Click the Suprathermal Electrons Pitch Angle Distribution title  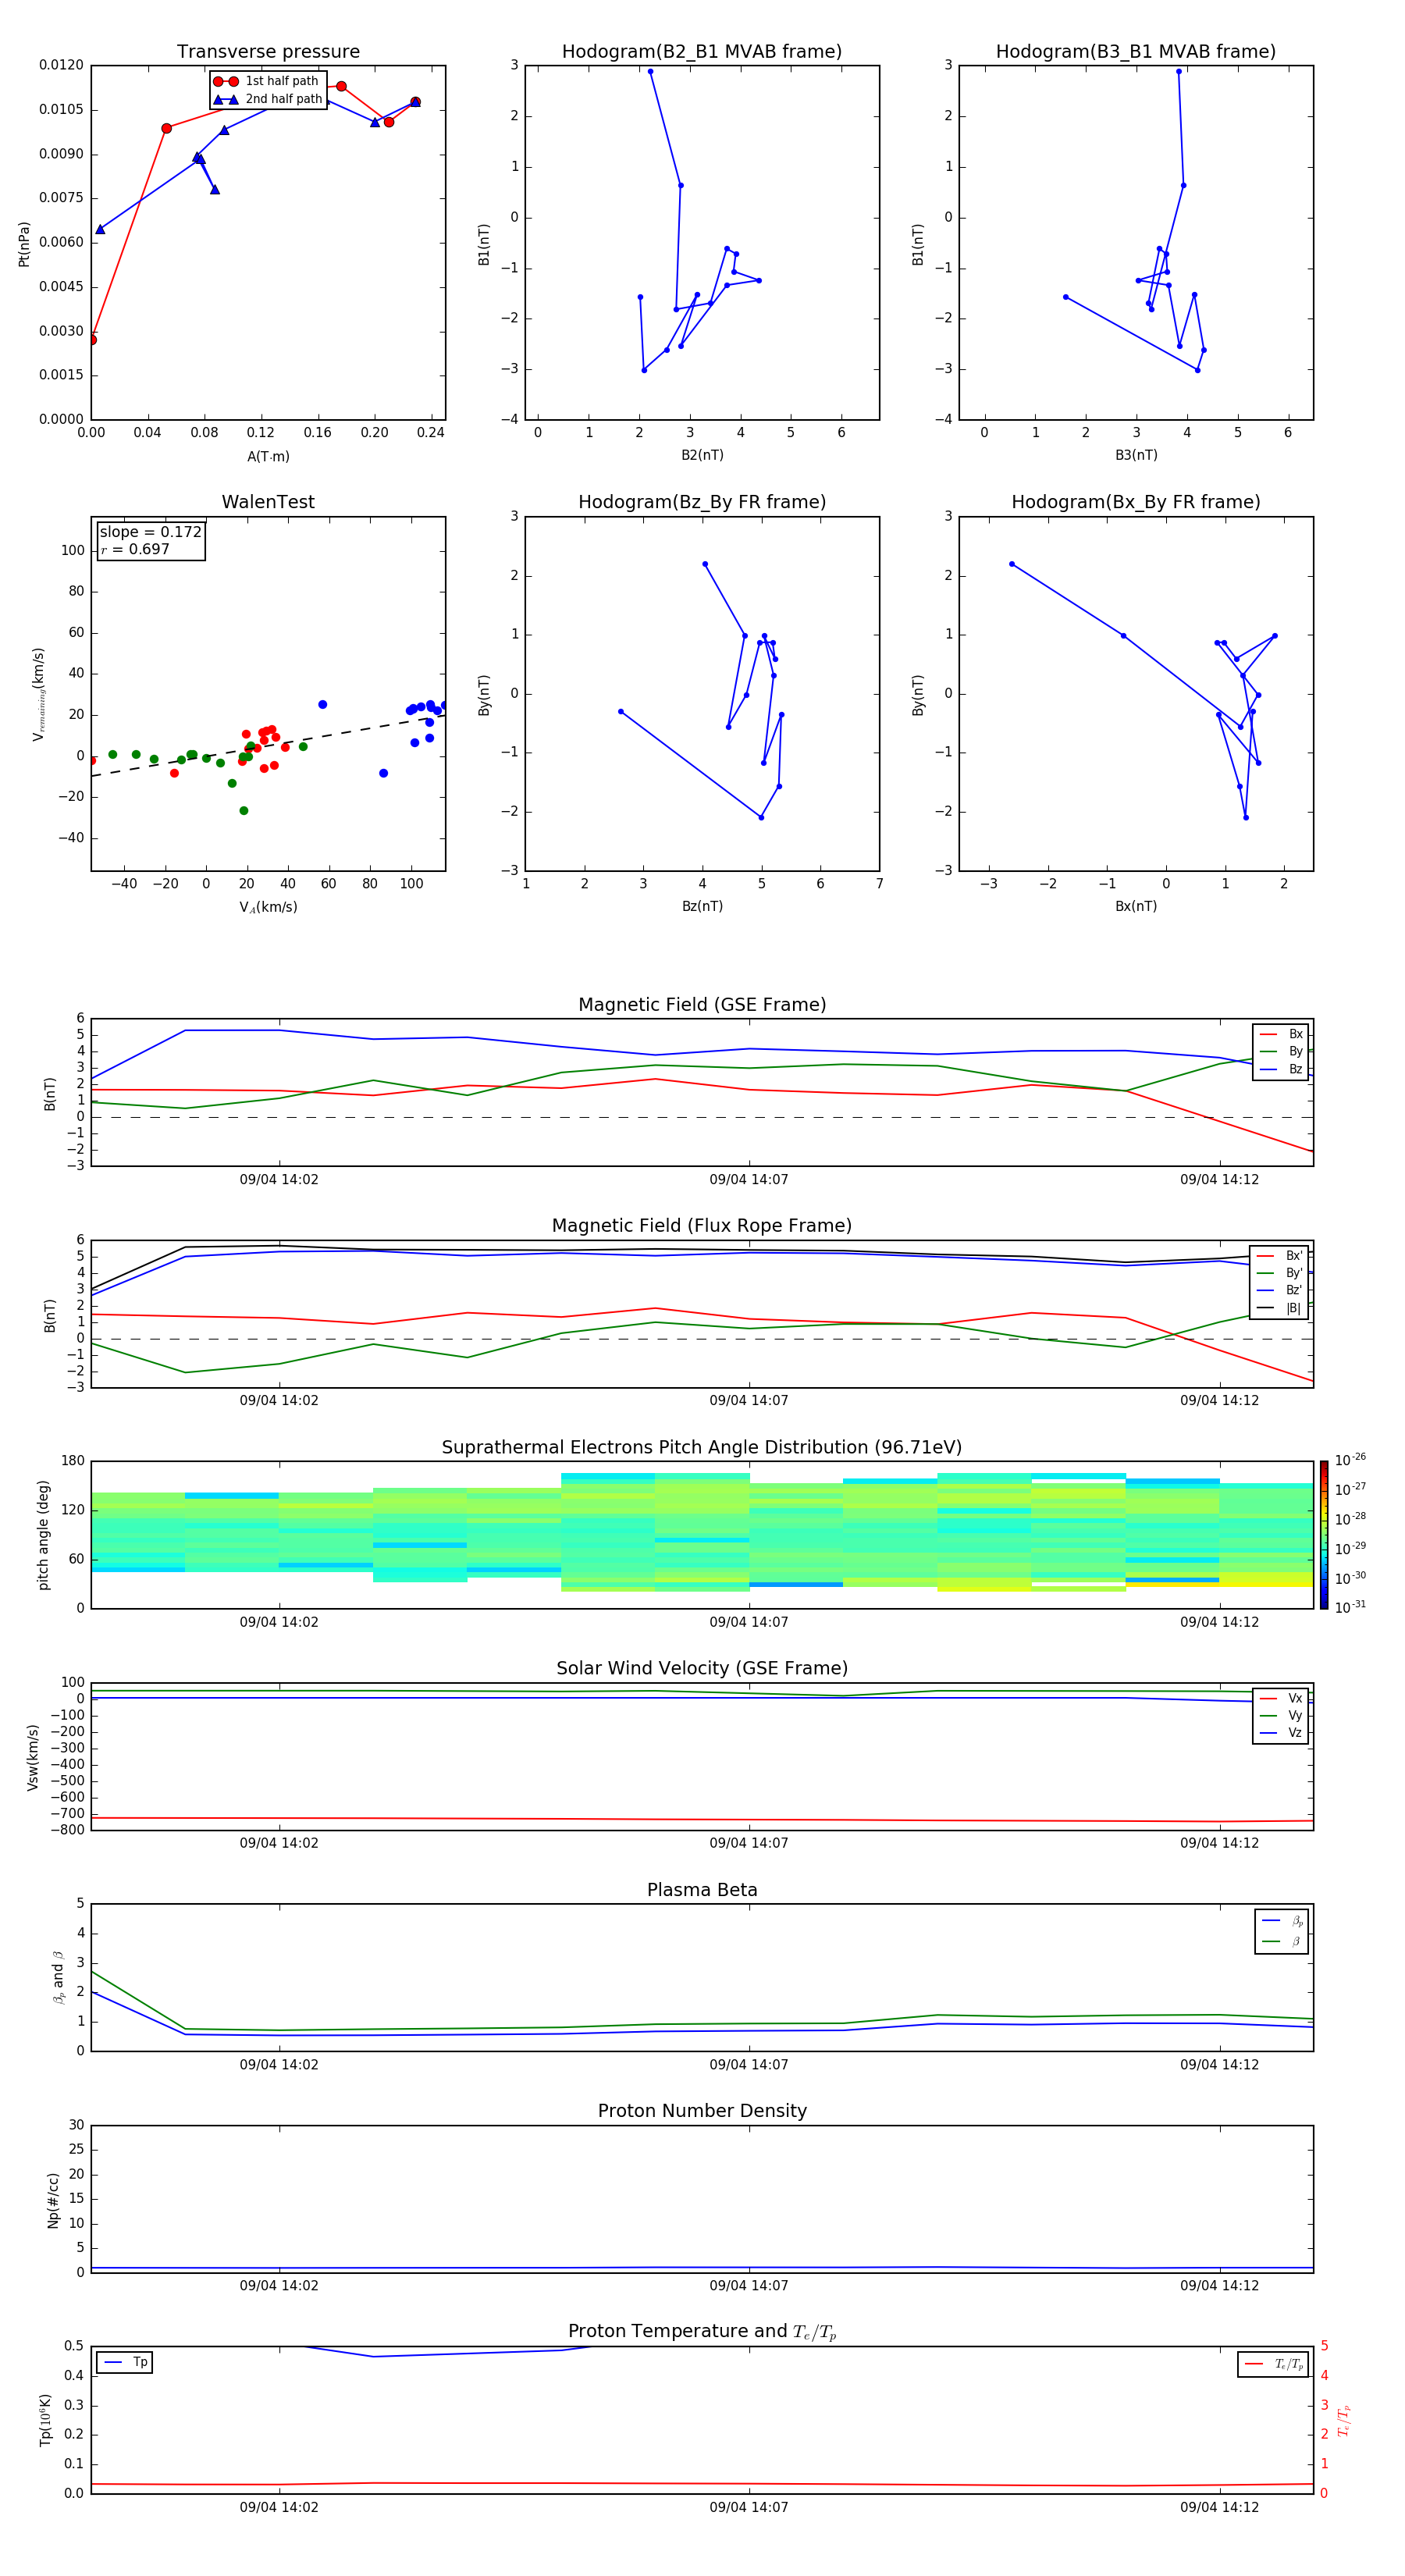pos(702,1448)
